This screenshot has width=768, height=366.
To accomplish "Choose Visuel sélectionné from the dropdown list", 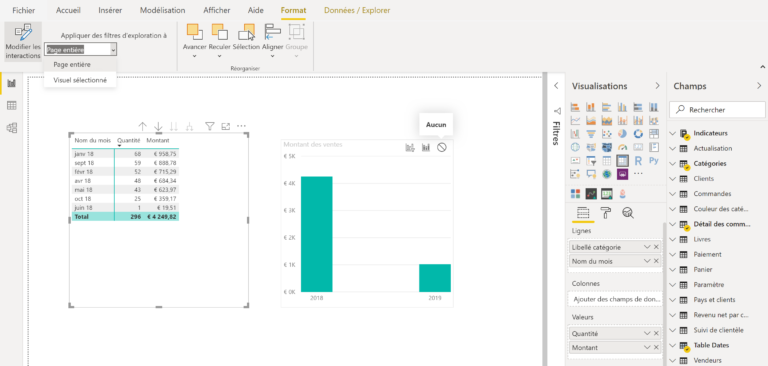I will tap(80, 80).
